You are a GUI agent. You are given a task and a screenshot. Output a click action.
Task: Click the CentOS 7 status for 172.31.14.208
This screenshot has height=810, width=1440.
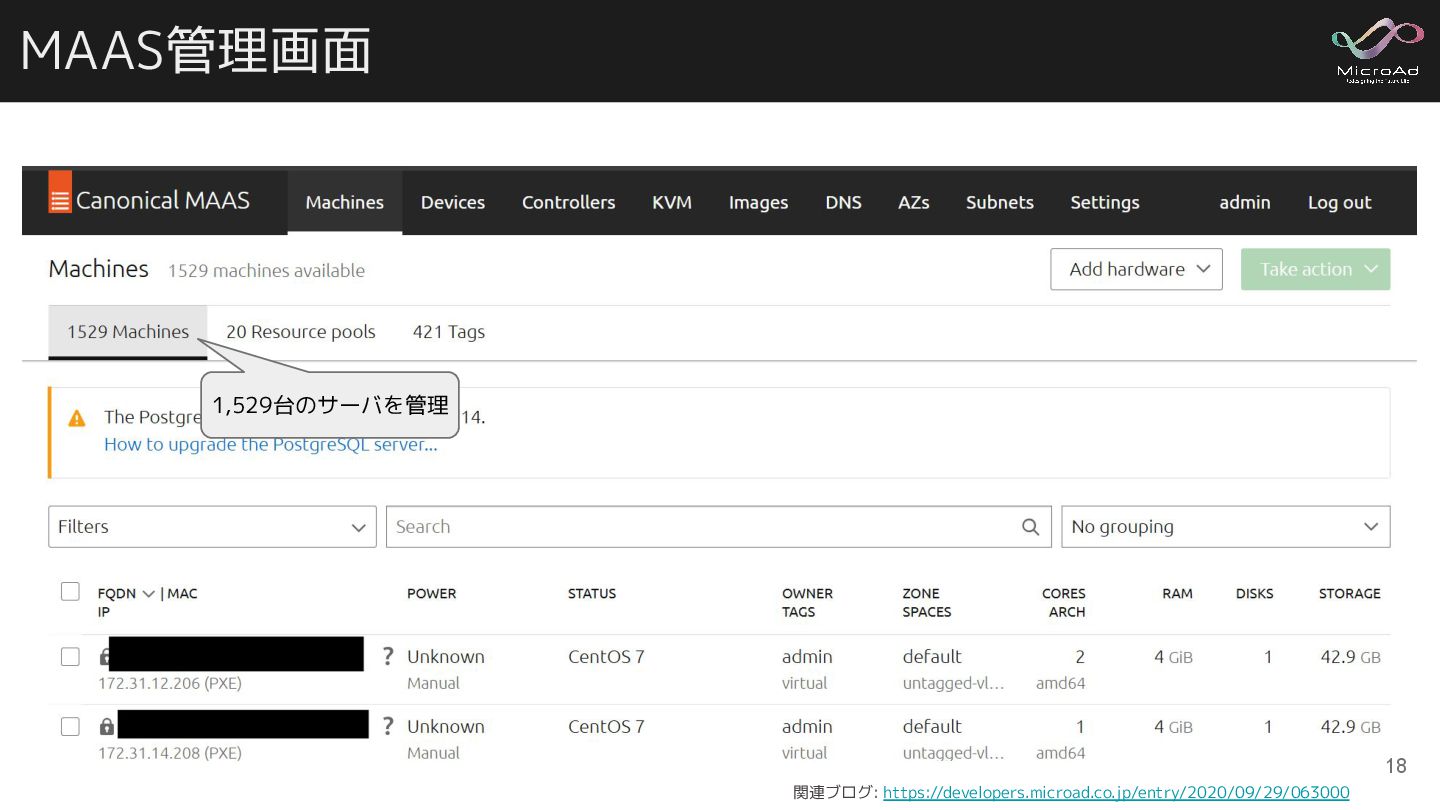606,727
